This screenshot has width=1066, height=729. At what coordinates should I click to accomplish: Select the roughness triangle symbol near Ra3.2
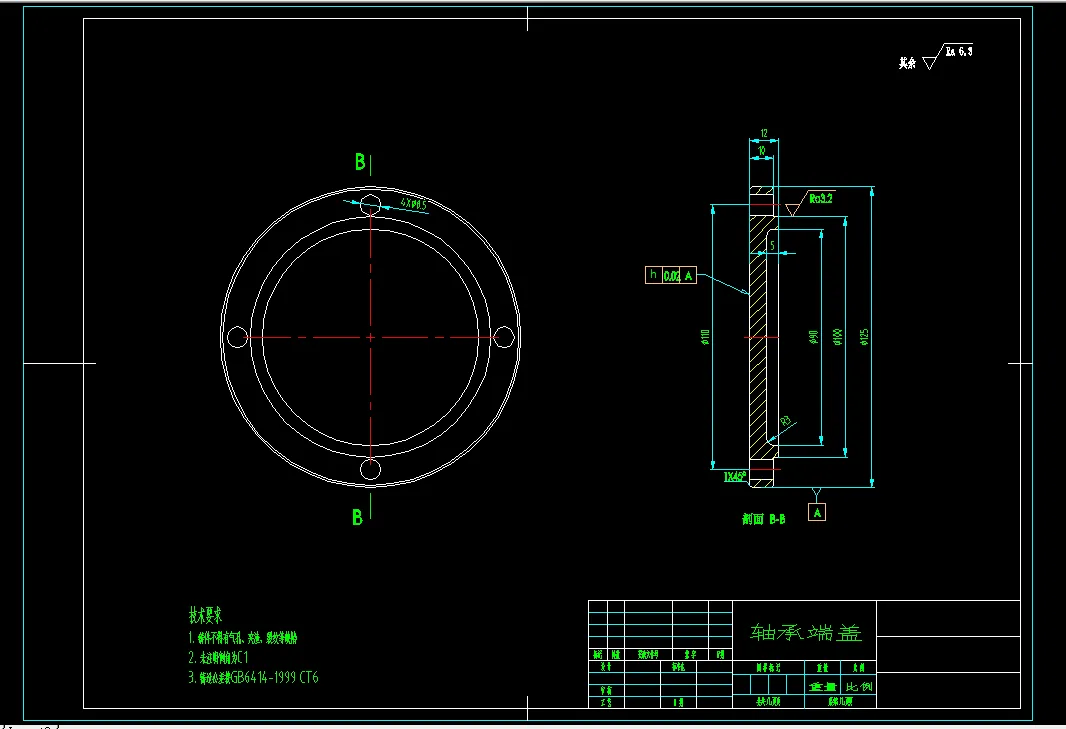pos(792,209)
